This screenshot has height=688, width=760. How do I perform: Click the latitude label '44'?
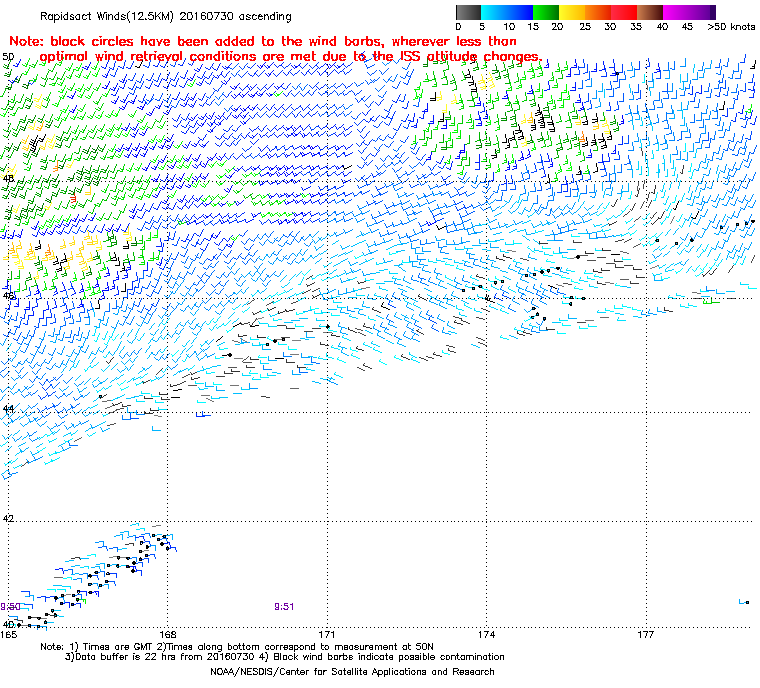(8, 409)
